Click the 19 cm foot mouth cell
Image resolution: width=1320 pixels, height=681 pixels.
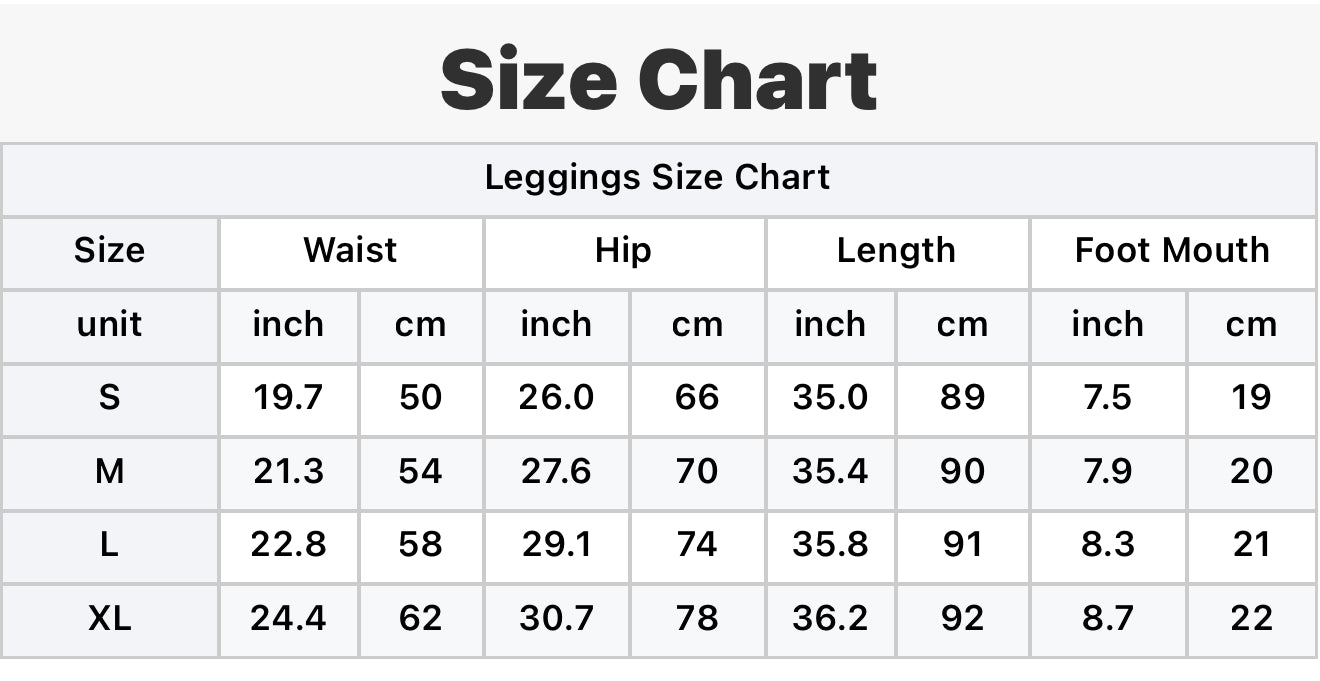[x=1251, y=398]
